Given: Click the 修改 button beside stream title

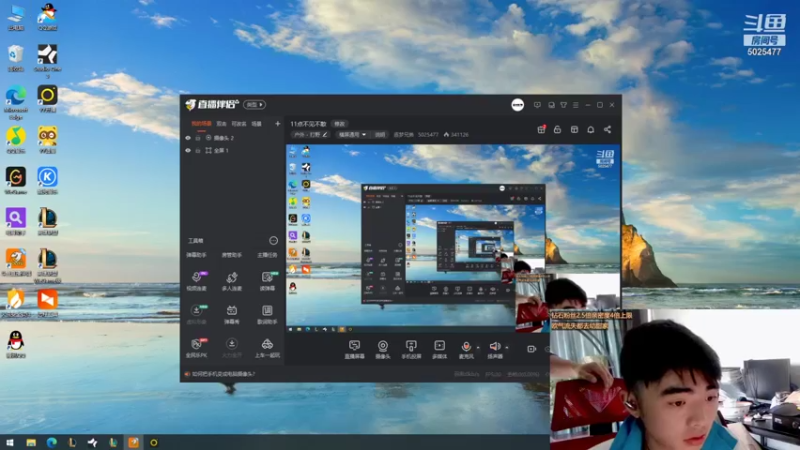Looking at the screenshot, I should click(339, 124).
